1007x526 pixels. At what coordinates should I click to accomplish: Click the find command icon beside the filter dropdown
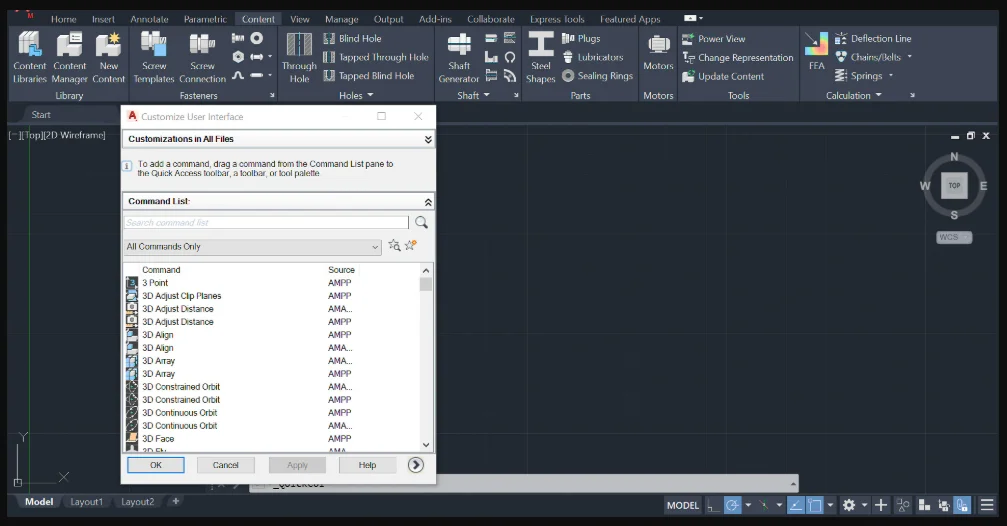pyautogui.click(x=394, y=245)
